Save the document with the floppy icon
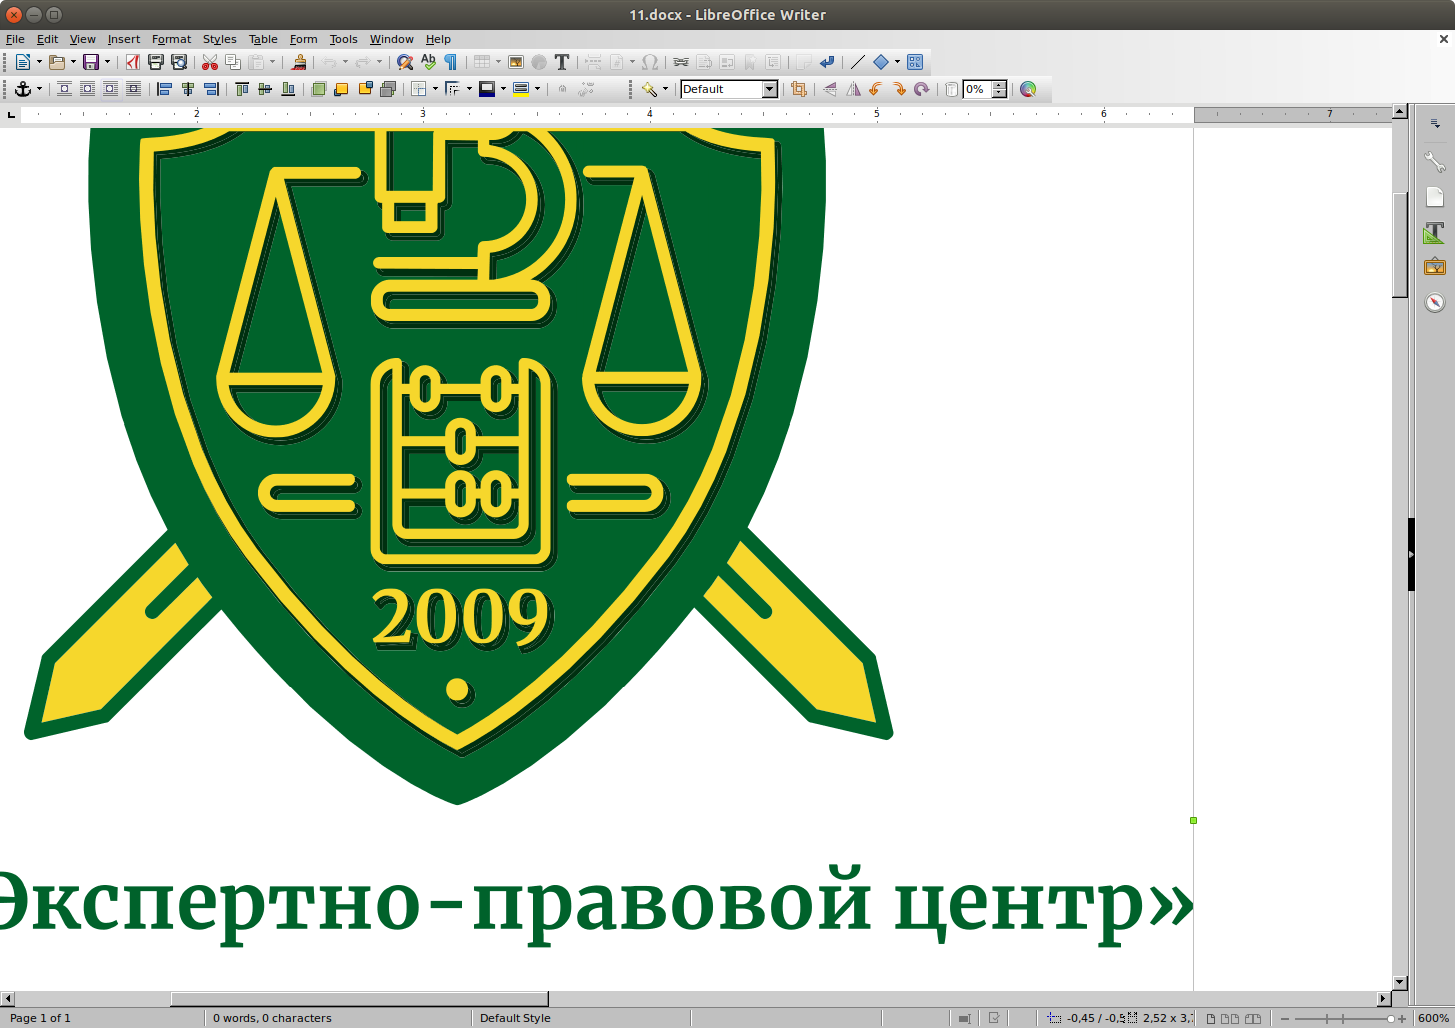 [90, 62]
